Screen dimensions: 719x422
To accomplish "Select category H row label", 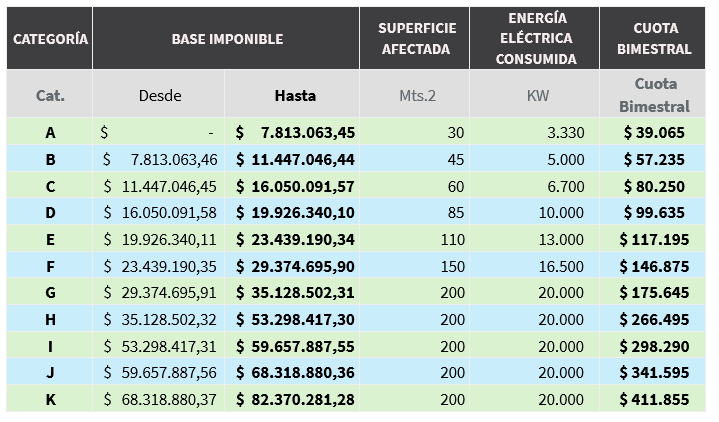I will point(50,319).
